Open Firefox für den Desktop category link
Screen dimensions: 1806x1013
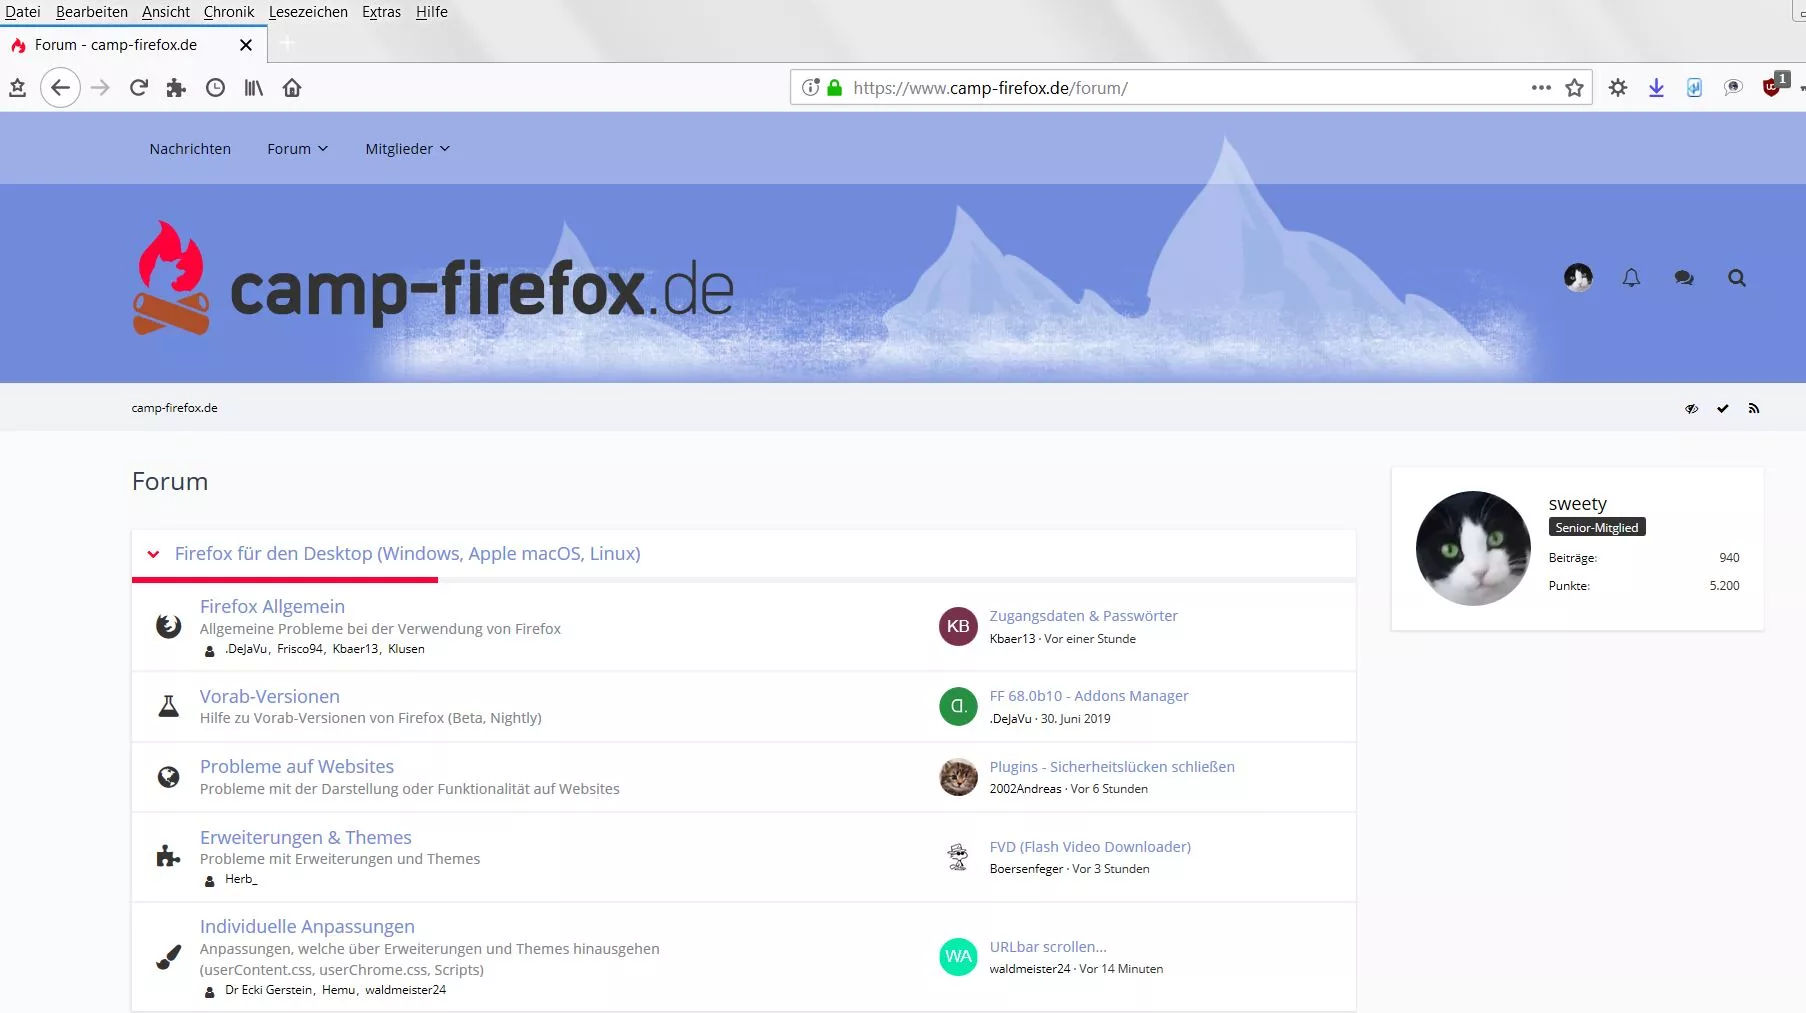point(408,554)
